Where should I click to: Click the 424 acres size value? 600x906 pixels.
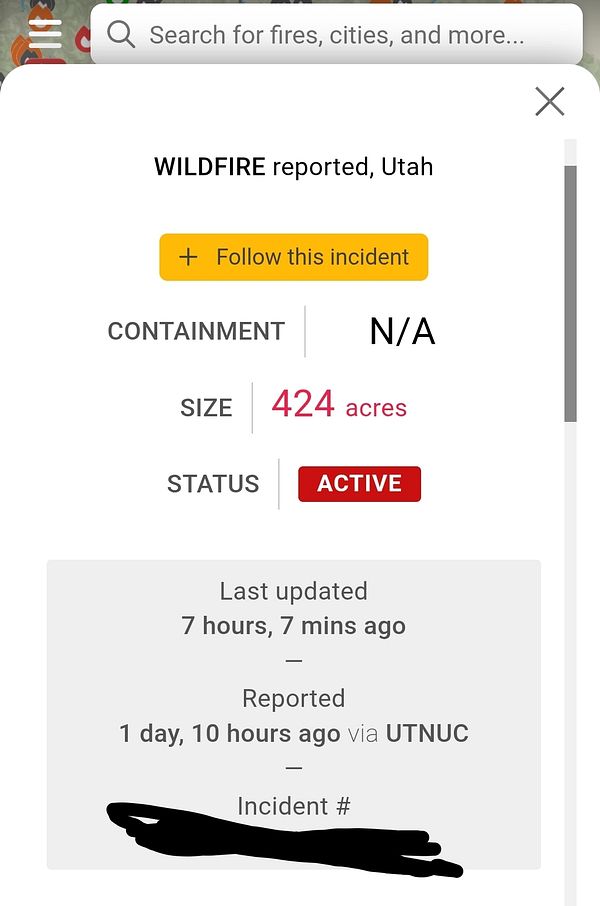340,405
